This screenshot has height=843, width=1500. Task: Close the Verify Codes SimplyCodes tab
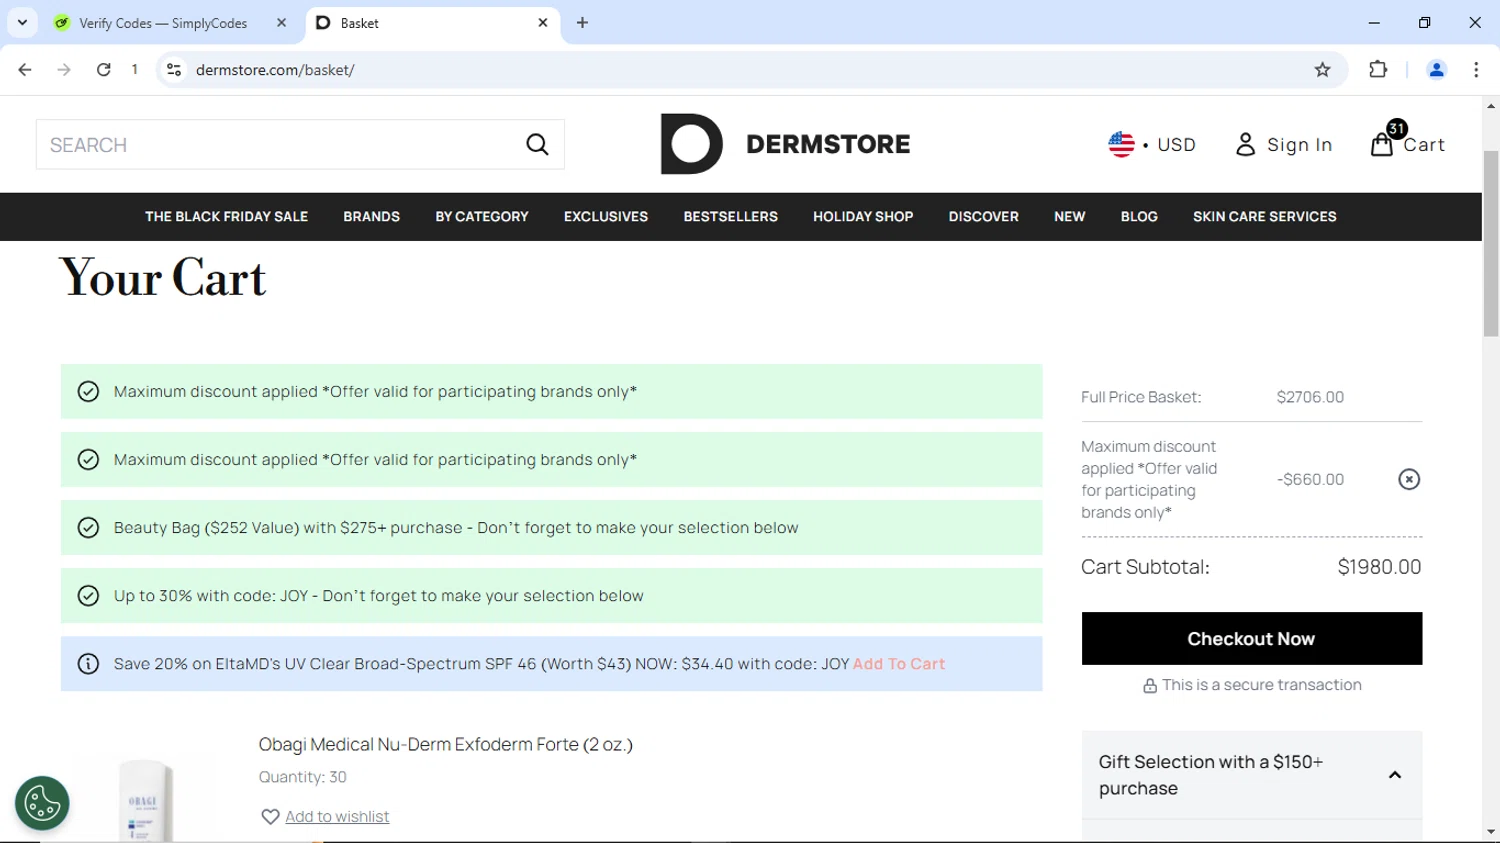(x=281, y=22)
